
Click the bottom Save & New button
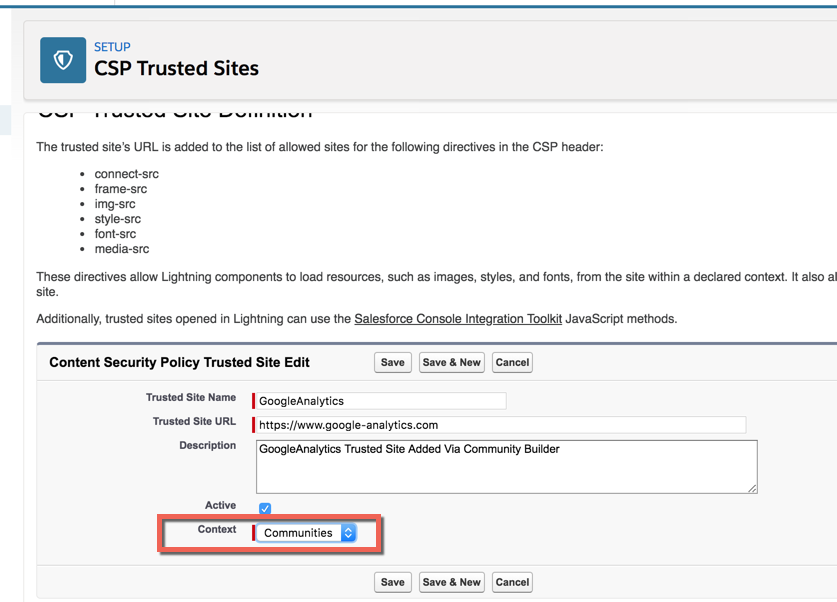pyautogui.click(x=452, y=582)
